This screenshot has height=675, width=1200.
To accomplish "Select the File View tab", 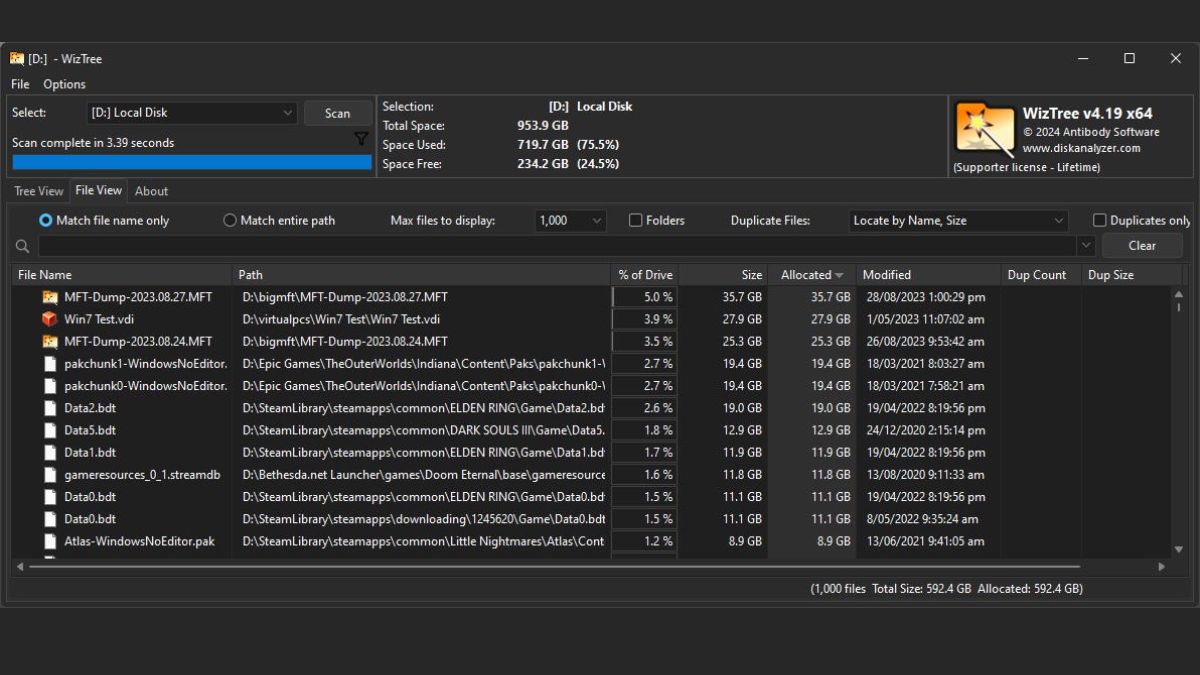I will tap(99, 190).
